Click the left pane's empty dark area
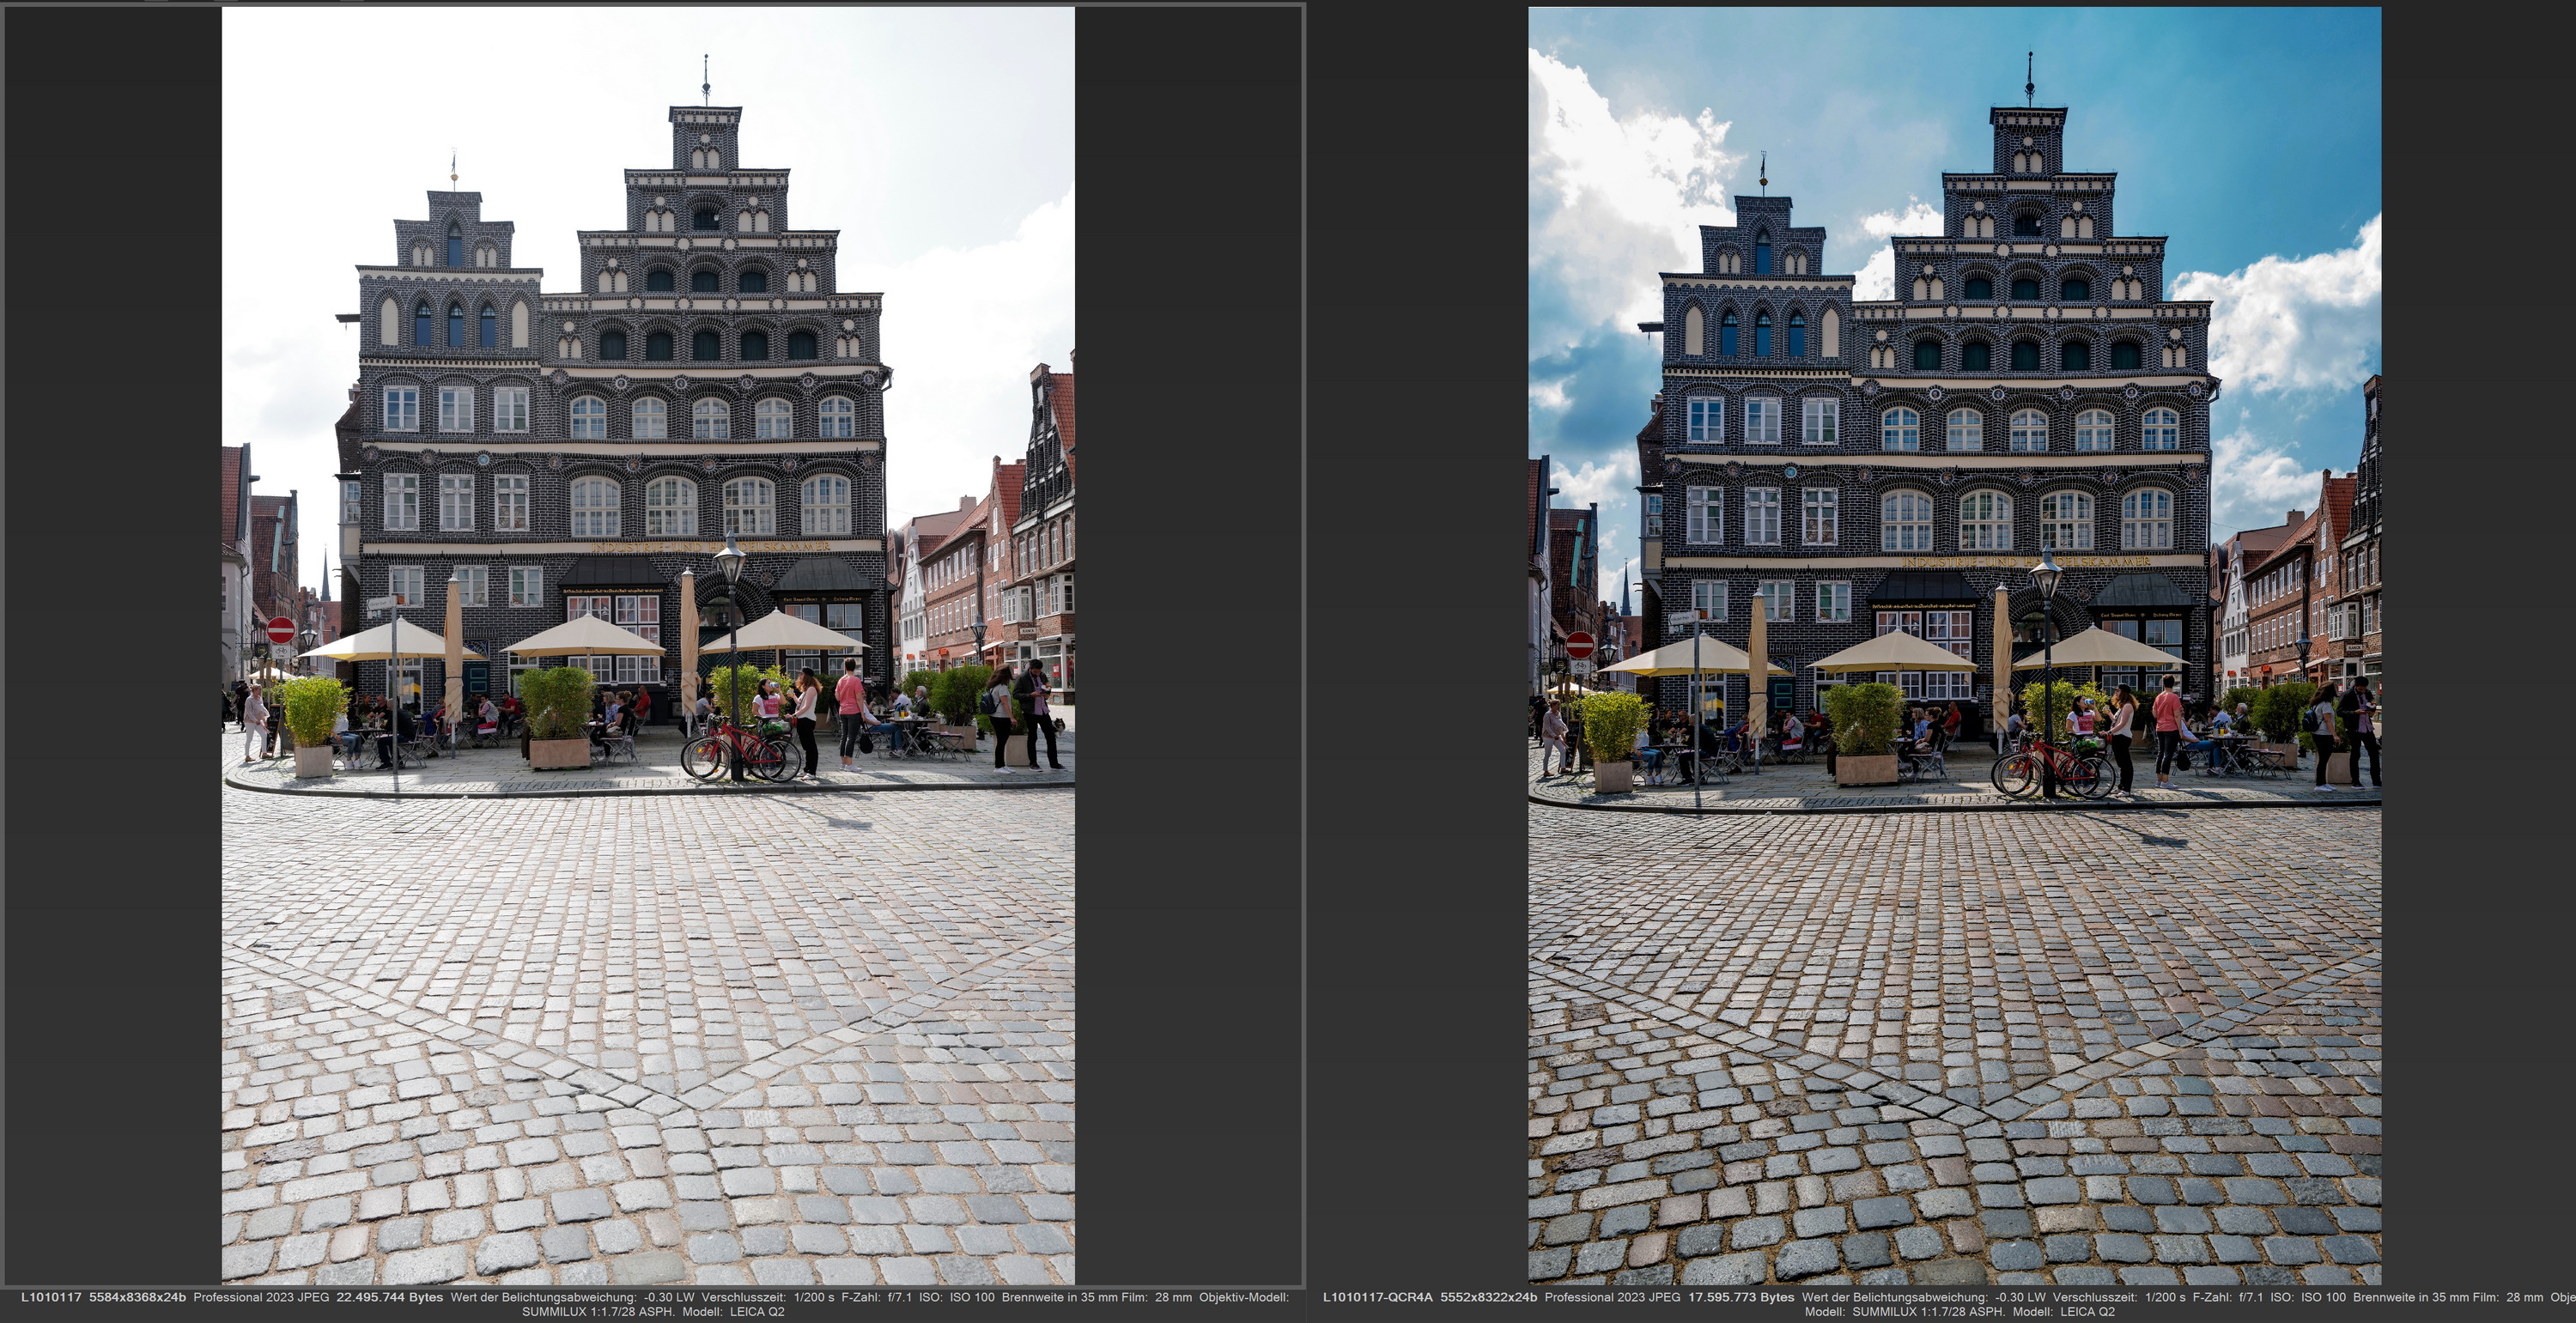 pyautogui.click(x=110, y=640)
